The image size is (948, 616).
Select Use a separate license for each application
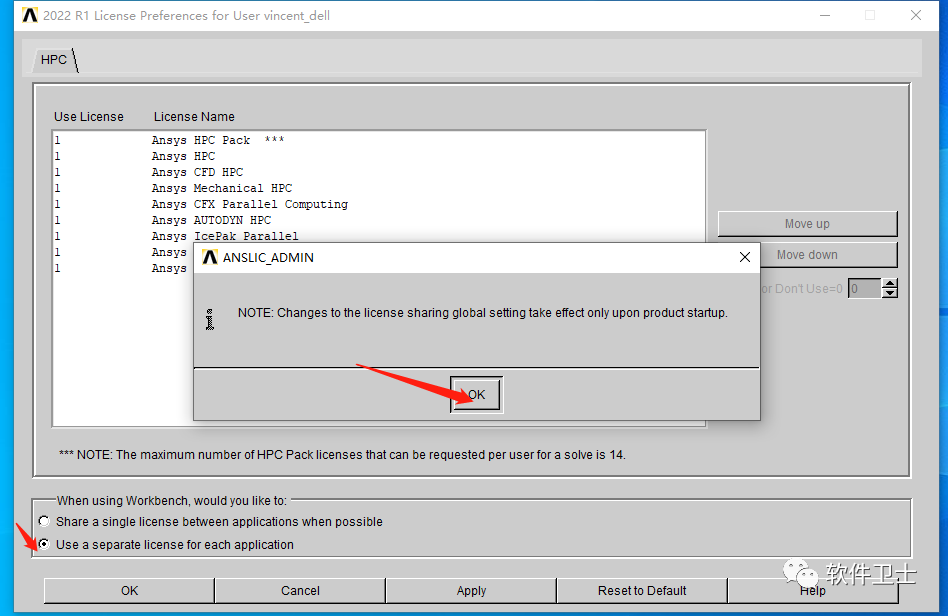[x=44, y=544]
